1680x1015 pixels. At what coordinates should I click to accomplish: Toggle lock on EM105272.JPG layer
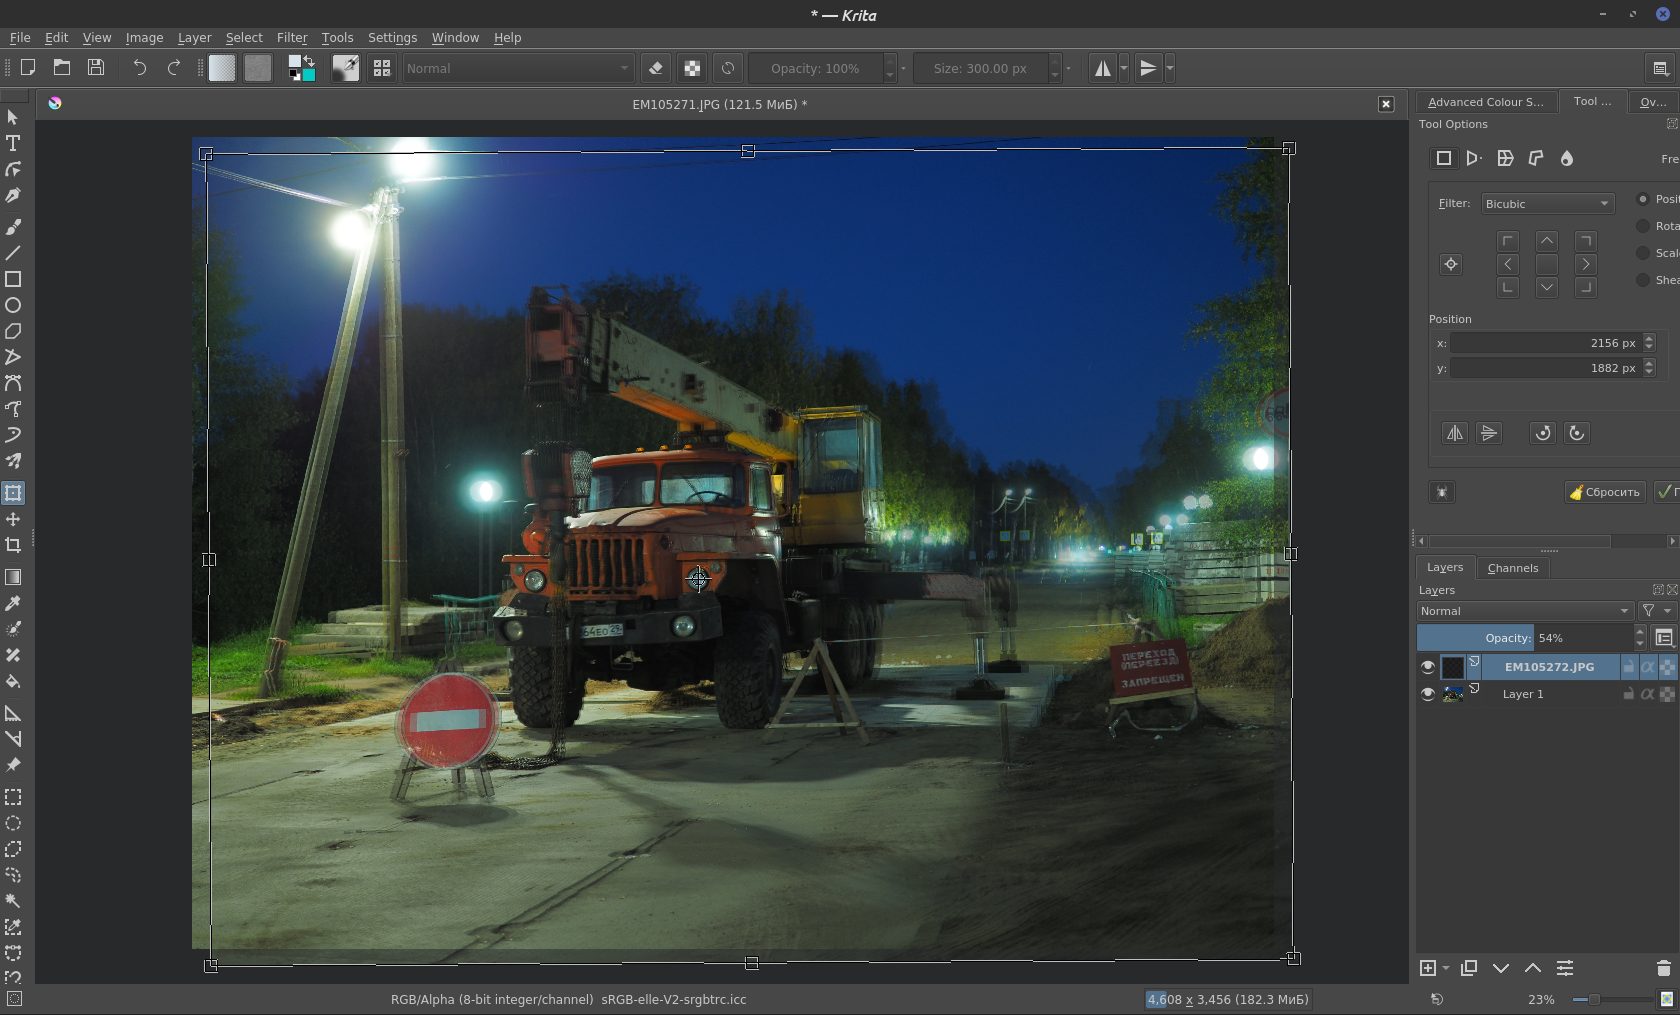point(1629,667)
